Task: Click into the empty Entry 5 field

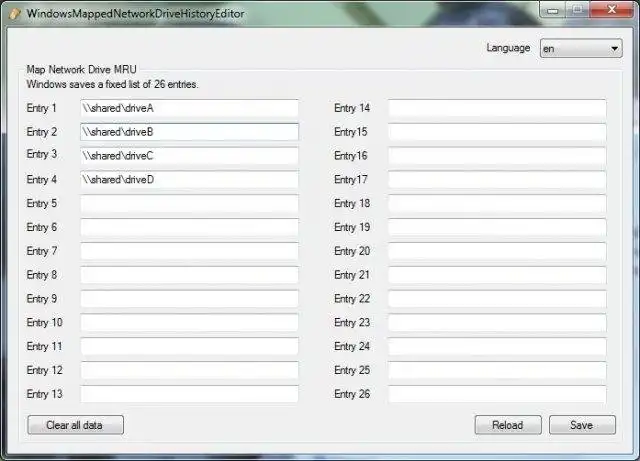Action: [189, 203]
